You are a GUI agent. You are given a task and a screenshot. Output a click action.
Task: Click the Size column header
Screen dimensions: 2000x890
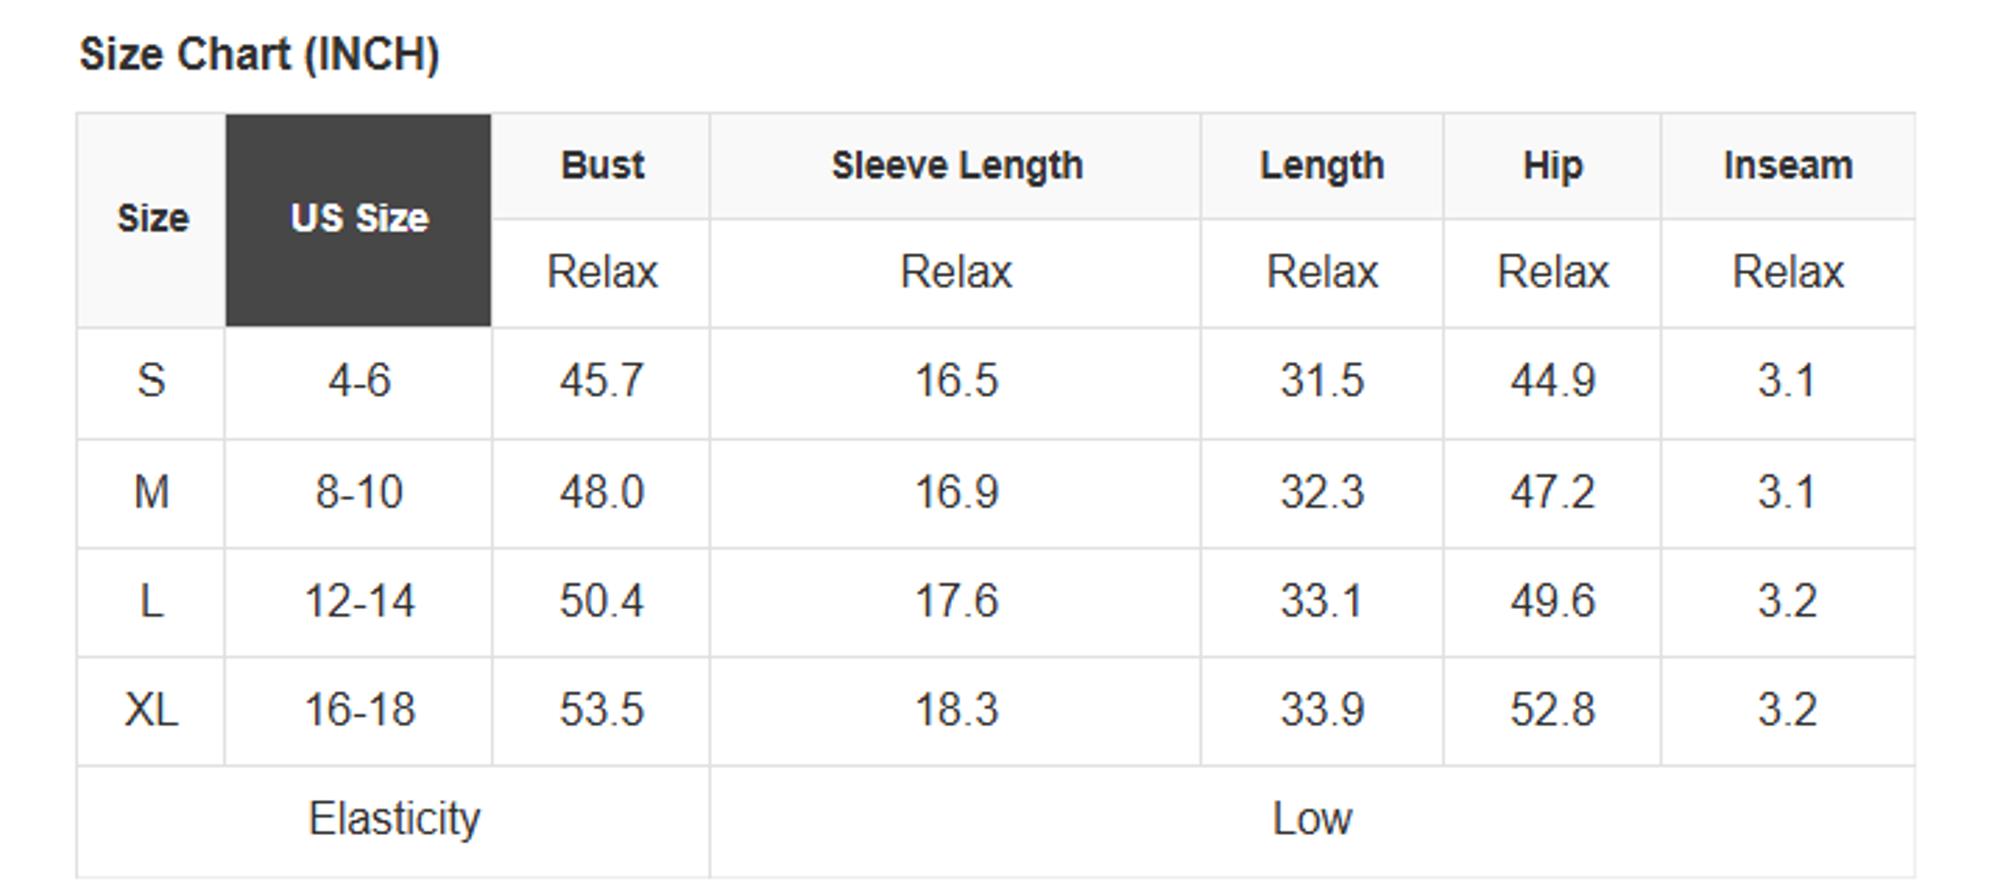click(x=152, y=219)
